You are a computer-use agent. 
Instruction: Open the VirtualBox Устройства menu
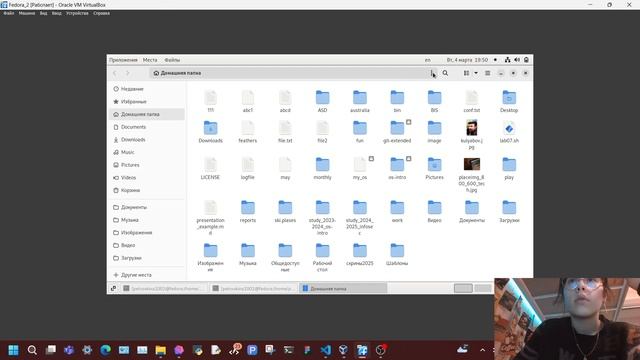[x=77, y=13]
